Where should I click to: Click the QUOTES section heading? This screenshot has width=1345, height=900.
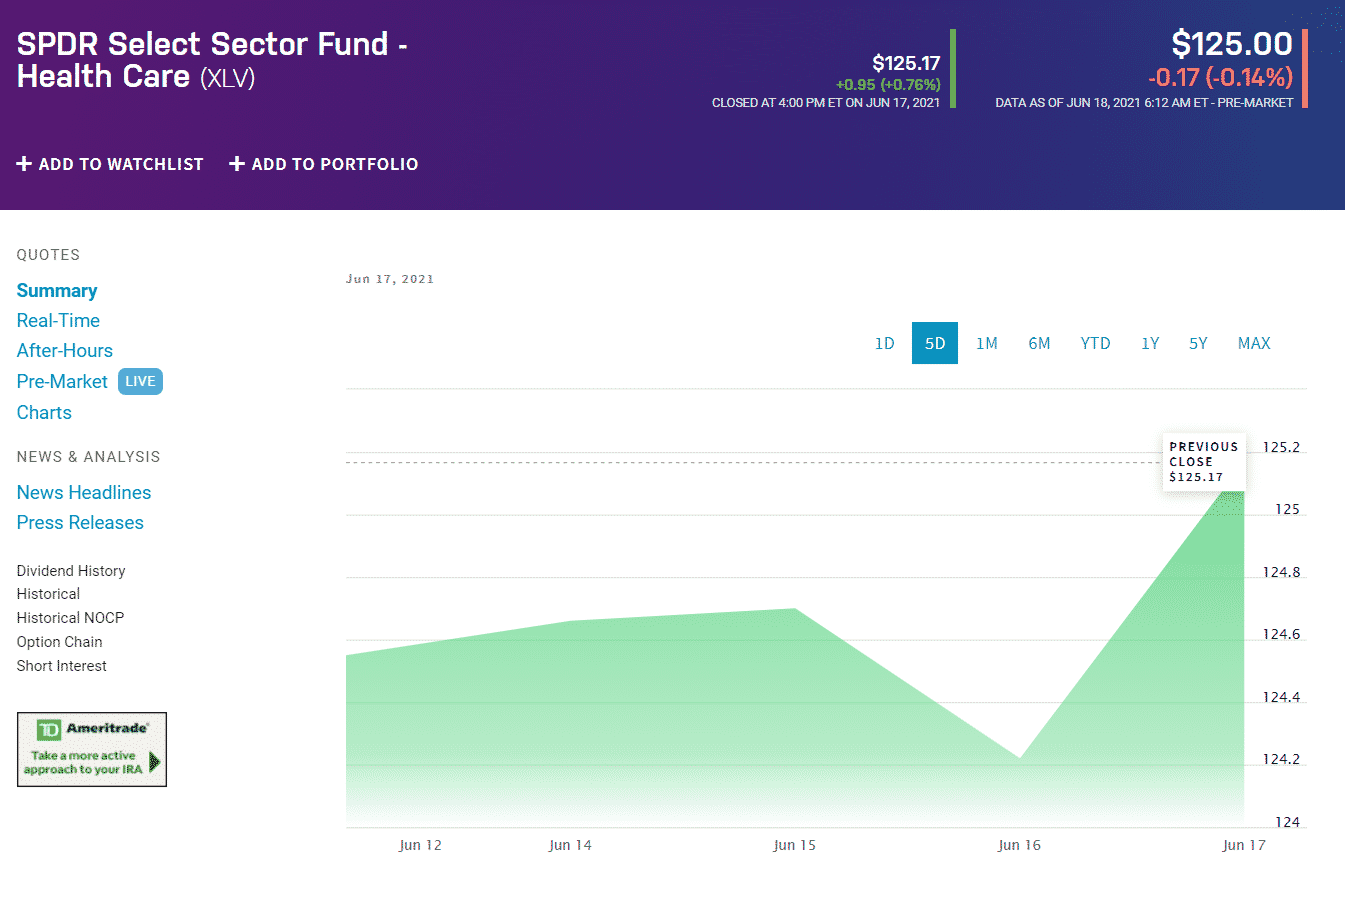(x=48, y=255)
